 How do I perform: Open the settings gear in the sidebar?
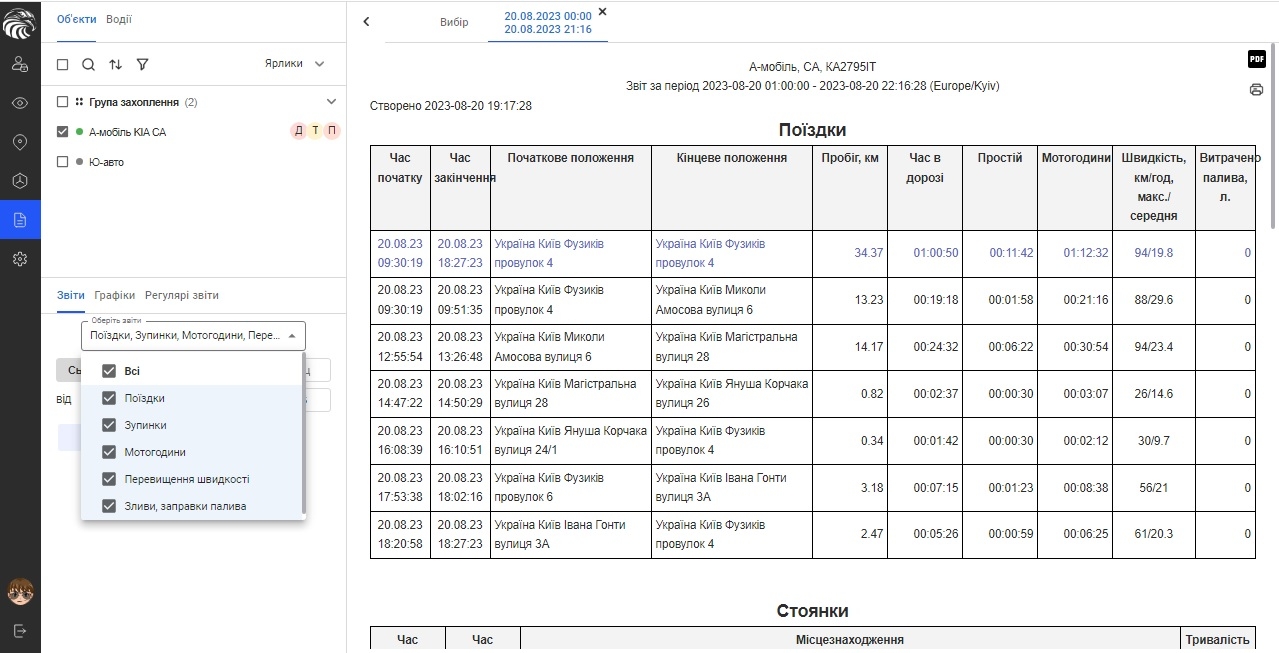pos(20,259)
